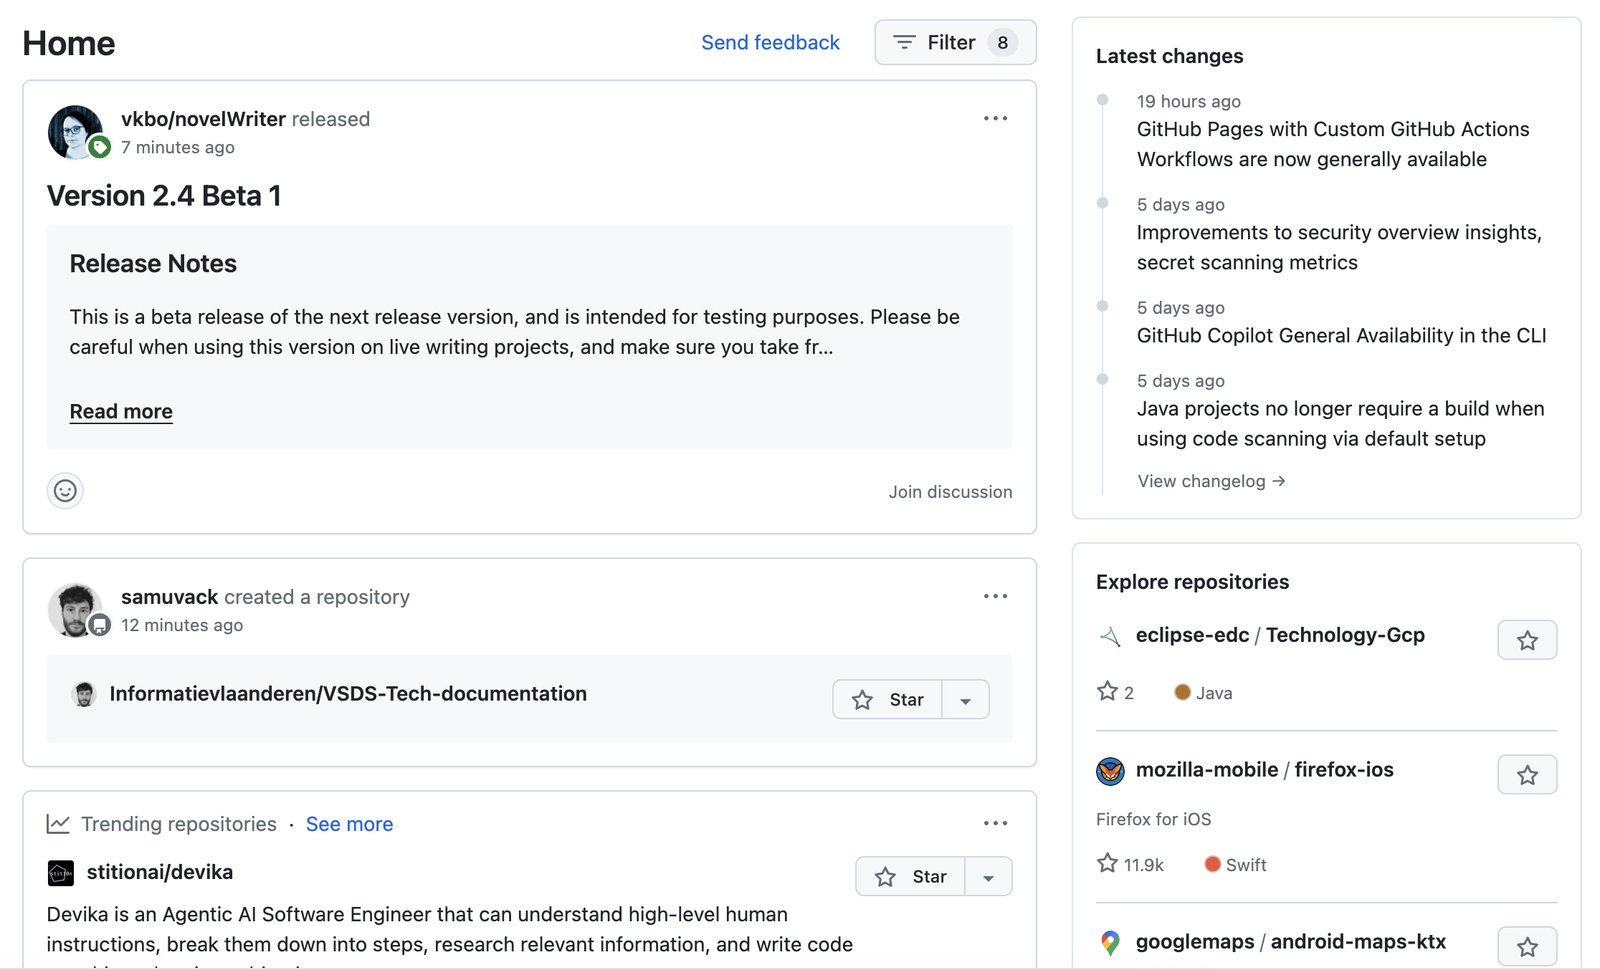This screenshot has width=1600, height=970.
Task: Open mozilla-mobile / firefox-ios repository
Action: pos(1264,770)
